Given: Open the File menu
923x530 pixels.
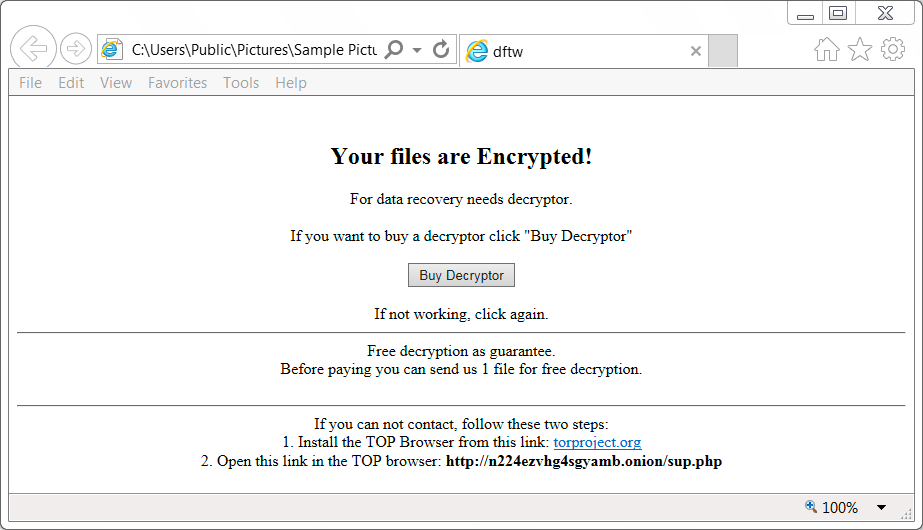Looking at the screenshot, I should pyautogui.click(x=31, y=83).
